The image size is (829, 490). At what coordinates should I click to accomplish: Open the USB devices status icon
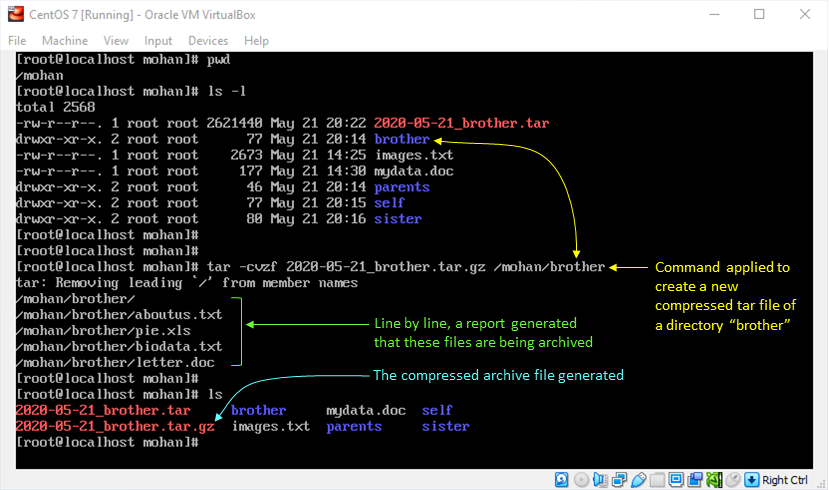click(638, 479)
